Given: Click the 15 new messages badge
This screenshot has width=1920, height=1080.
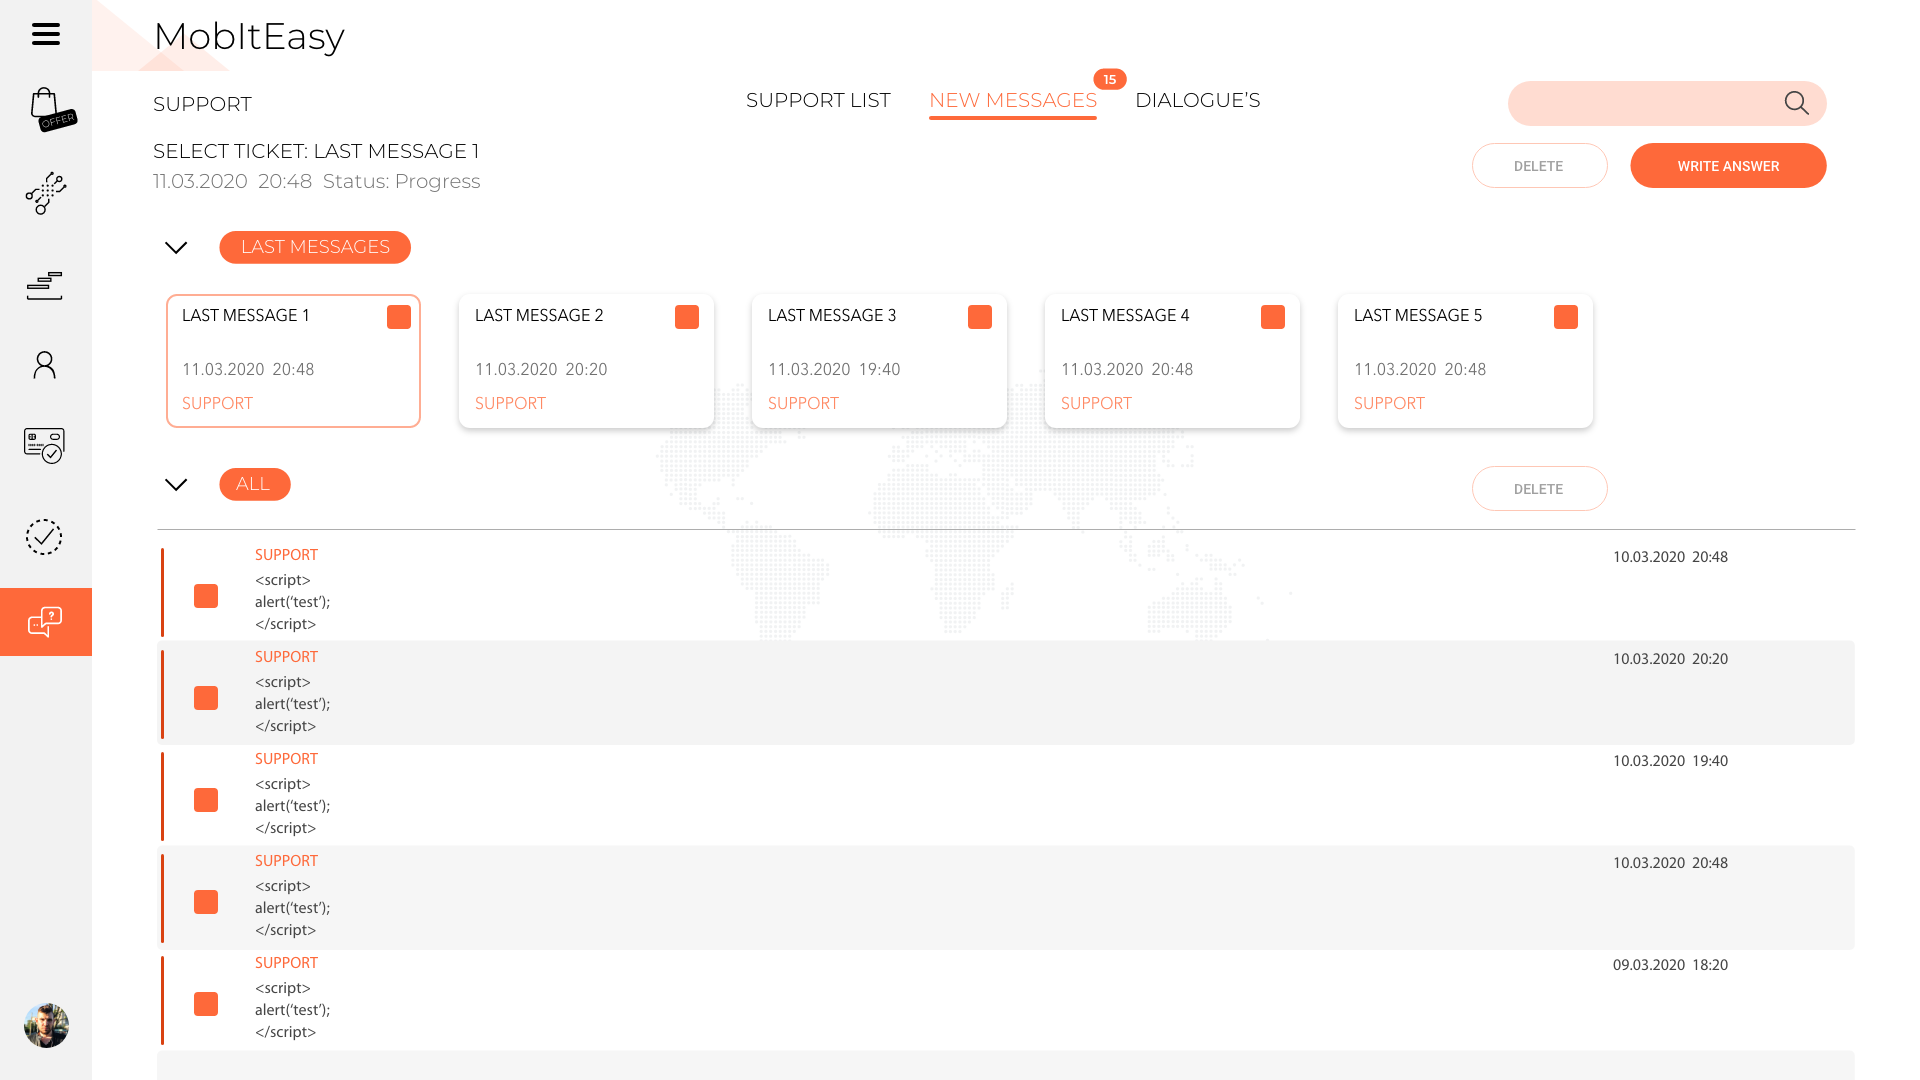Looking at the screenshot, I should point(1110,79).
